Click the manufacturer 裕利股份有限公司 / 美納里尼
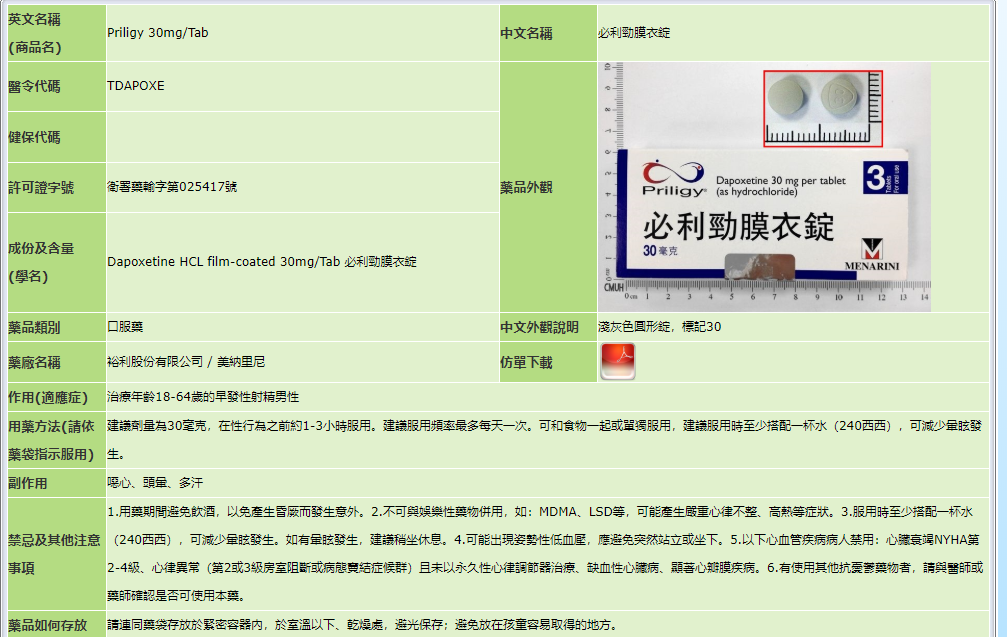 pos(185,362)
